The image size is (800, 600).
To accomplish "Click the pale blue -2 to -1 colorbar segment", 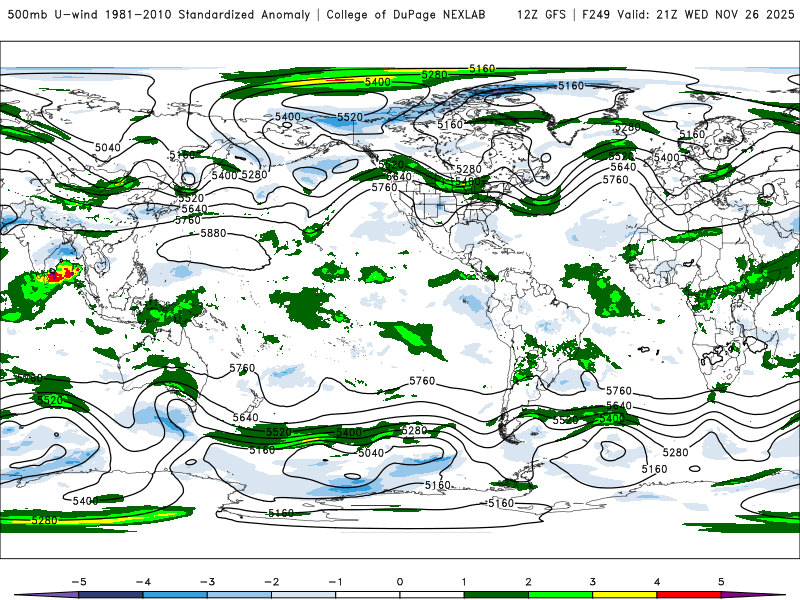I will [304, 595].
